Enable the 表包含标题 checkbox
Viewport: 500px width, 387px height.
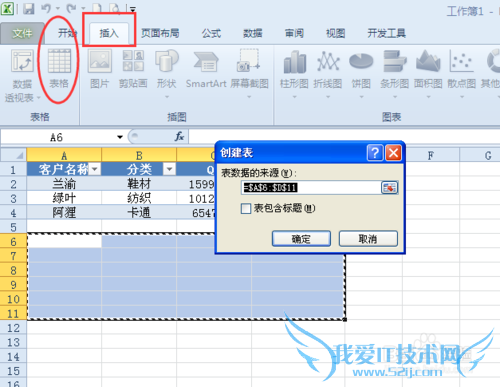point(246,209)
